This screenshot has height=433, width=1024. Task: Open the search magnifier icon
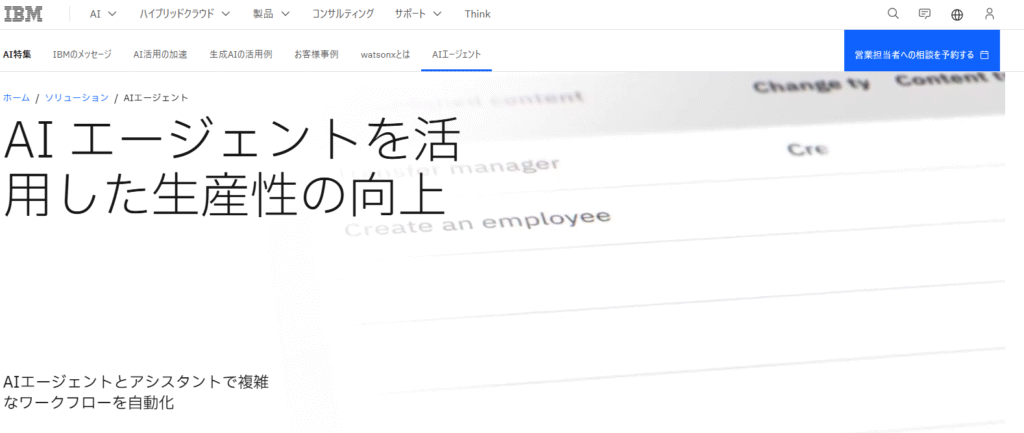pyautogui.click(x=893, y=14)
